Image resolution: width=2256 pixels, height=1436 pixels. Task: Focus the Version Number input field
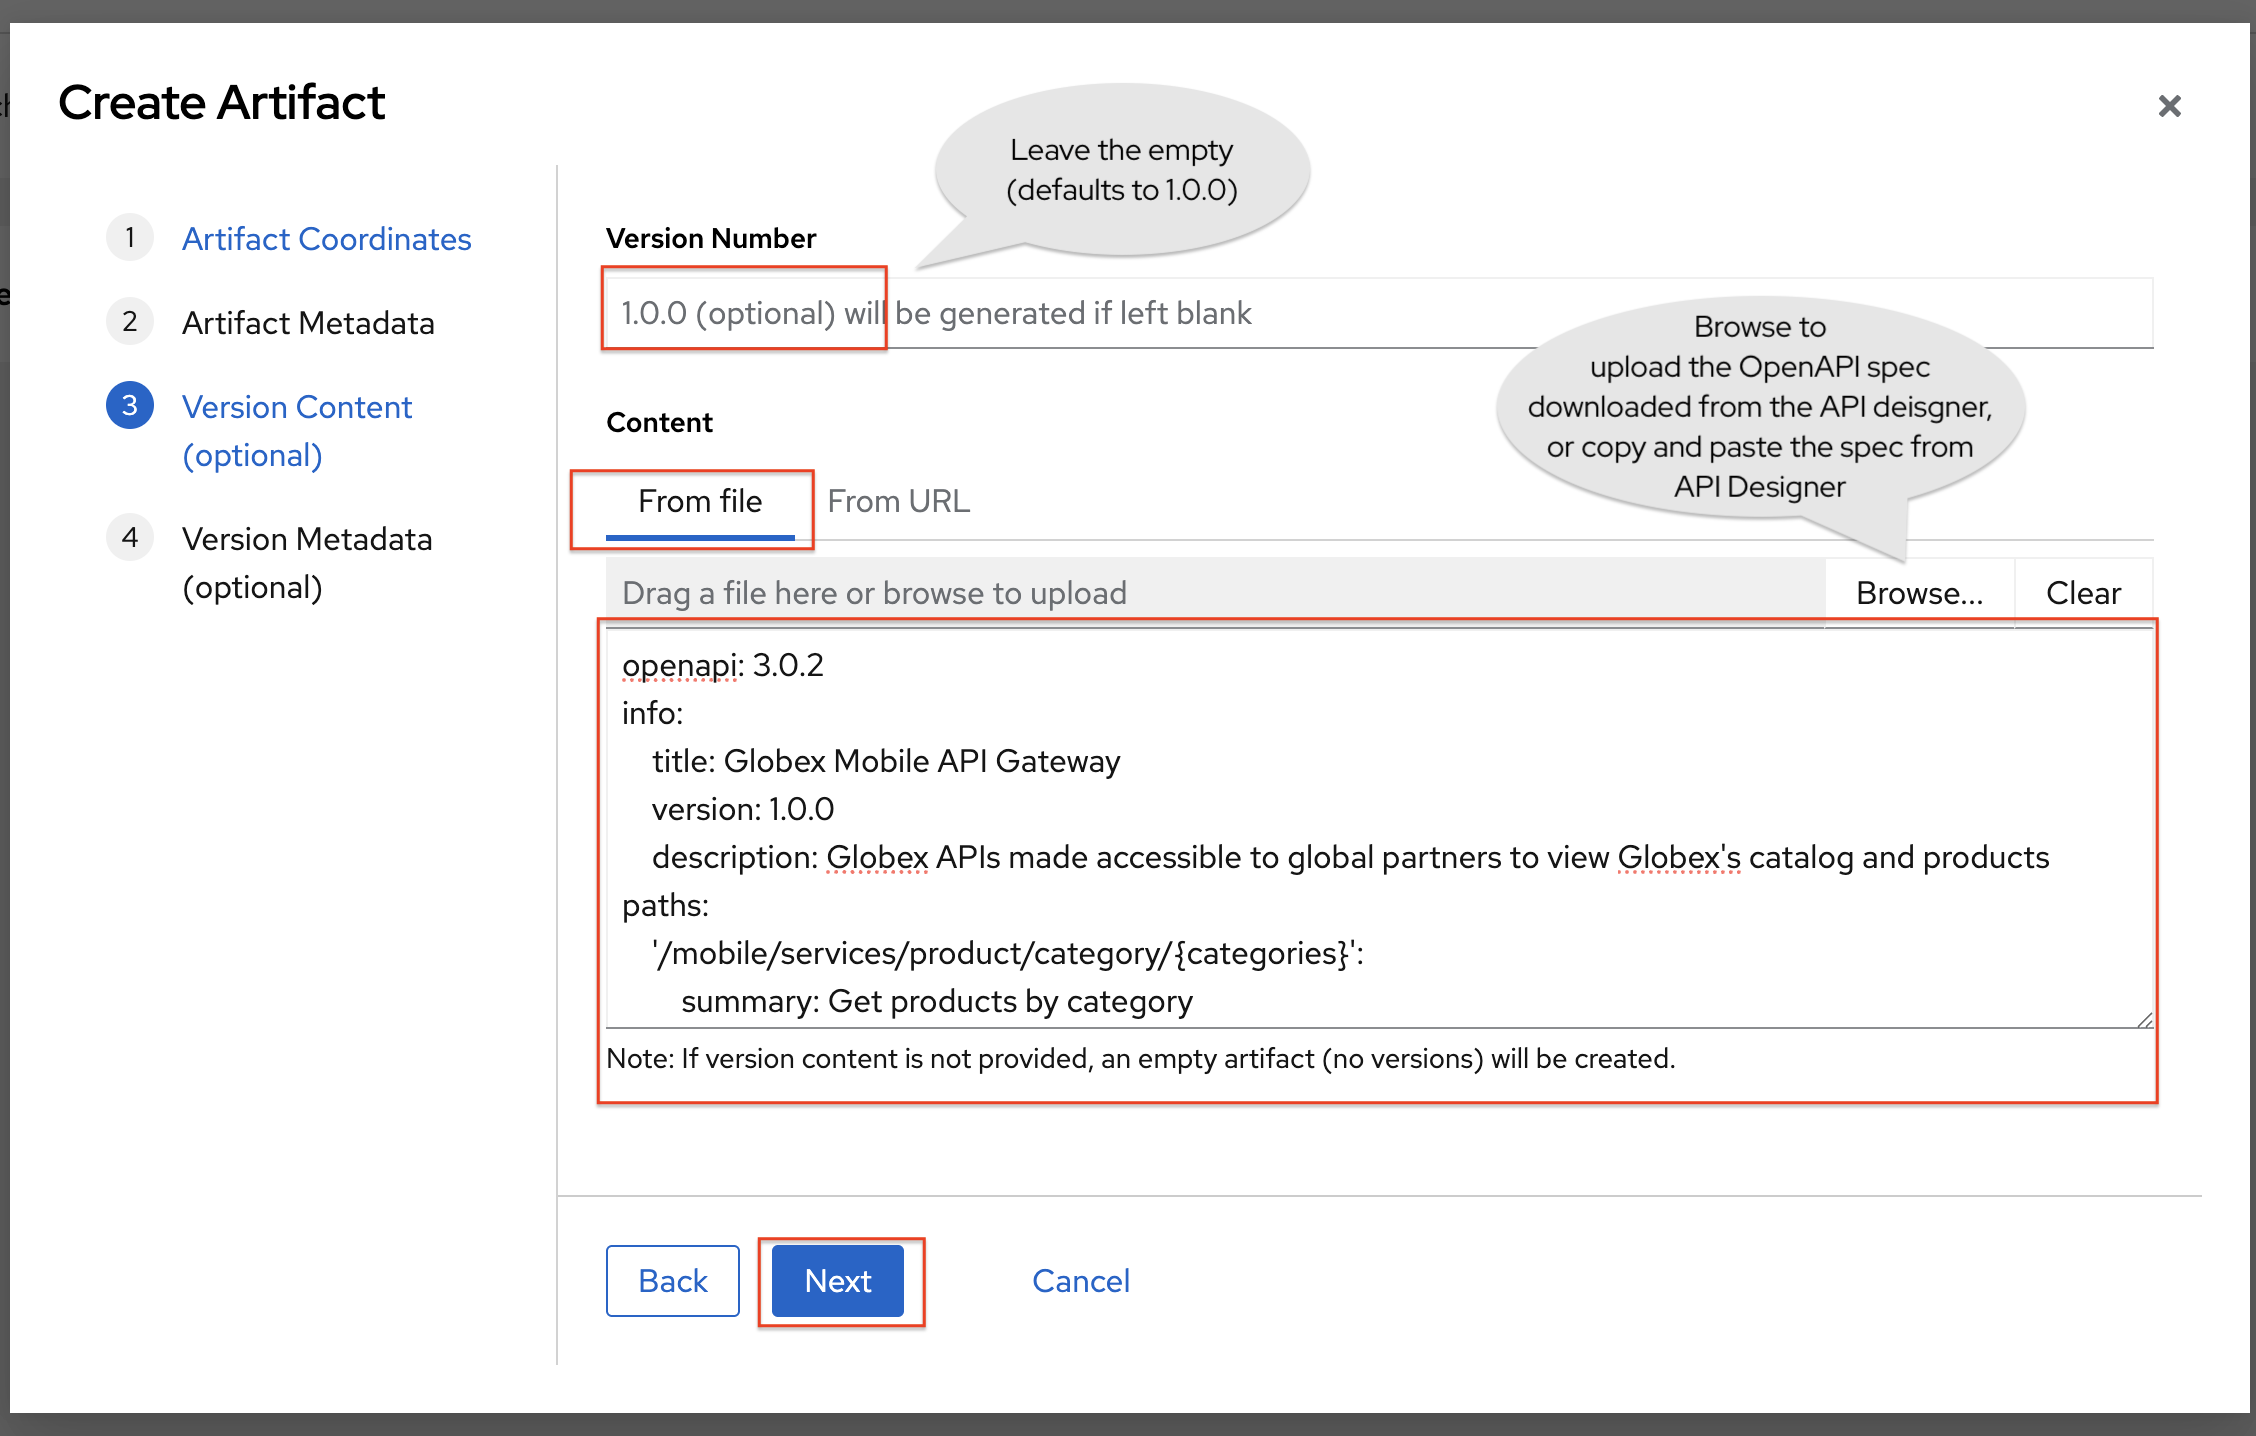pos(1379,313)
